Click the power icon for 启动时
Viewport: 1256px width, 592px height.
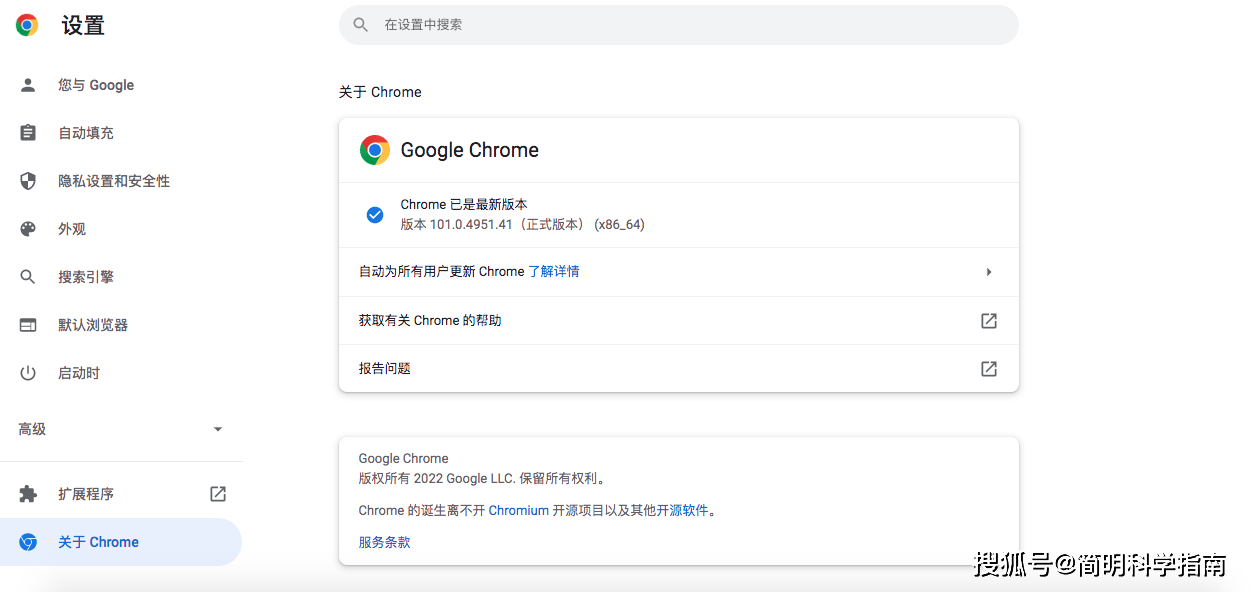tap(28, 373)
